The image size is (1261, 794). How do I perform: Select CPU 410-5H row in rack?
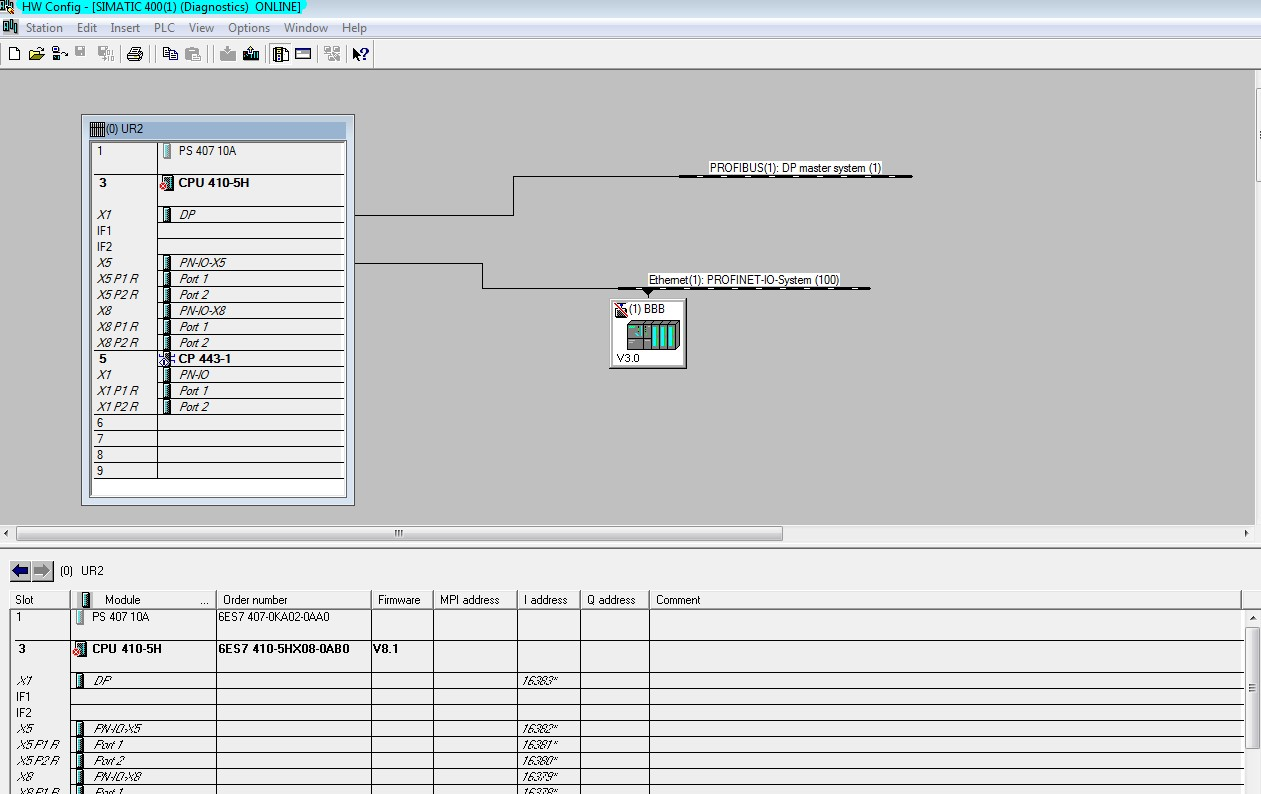pyautogui.click(x=218, y=191)
